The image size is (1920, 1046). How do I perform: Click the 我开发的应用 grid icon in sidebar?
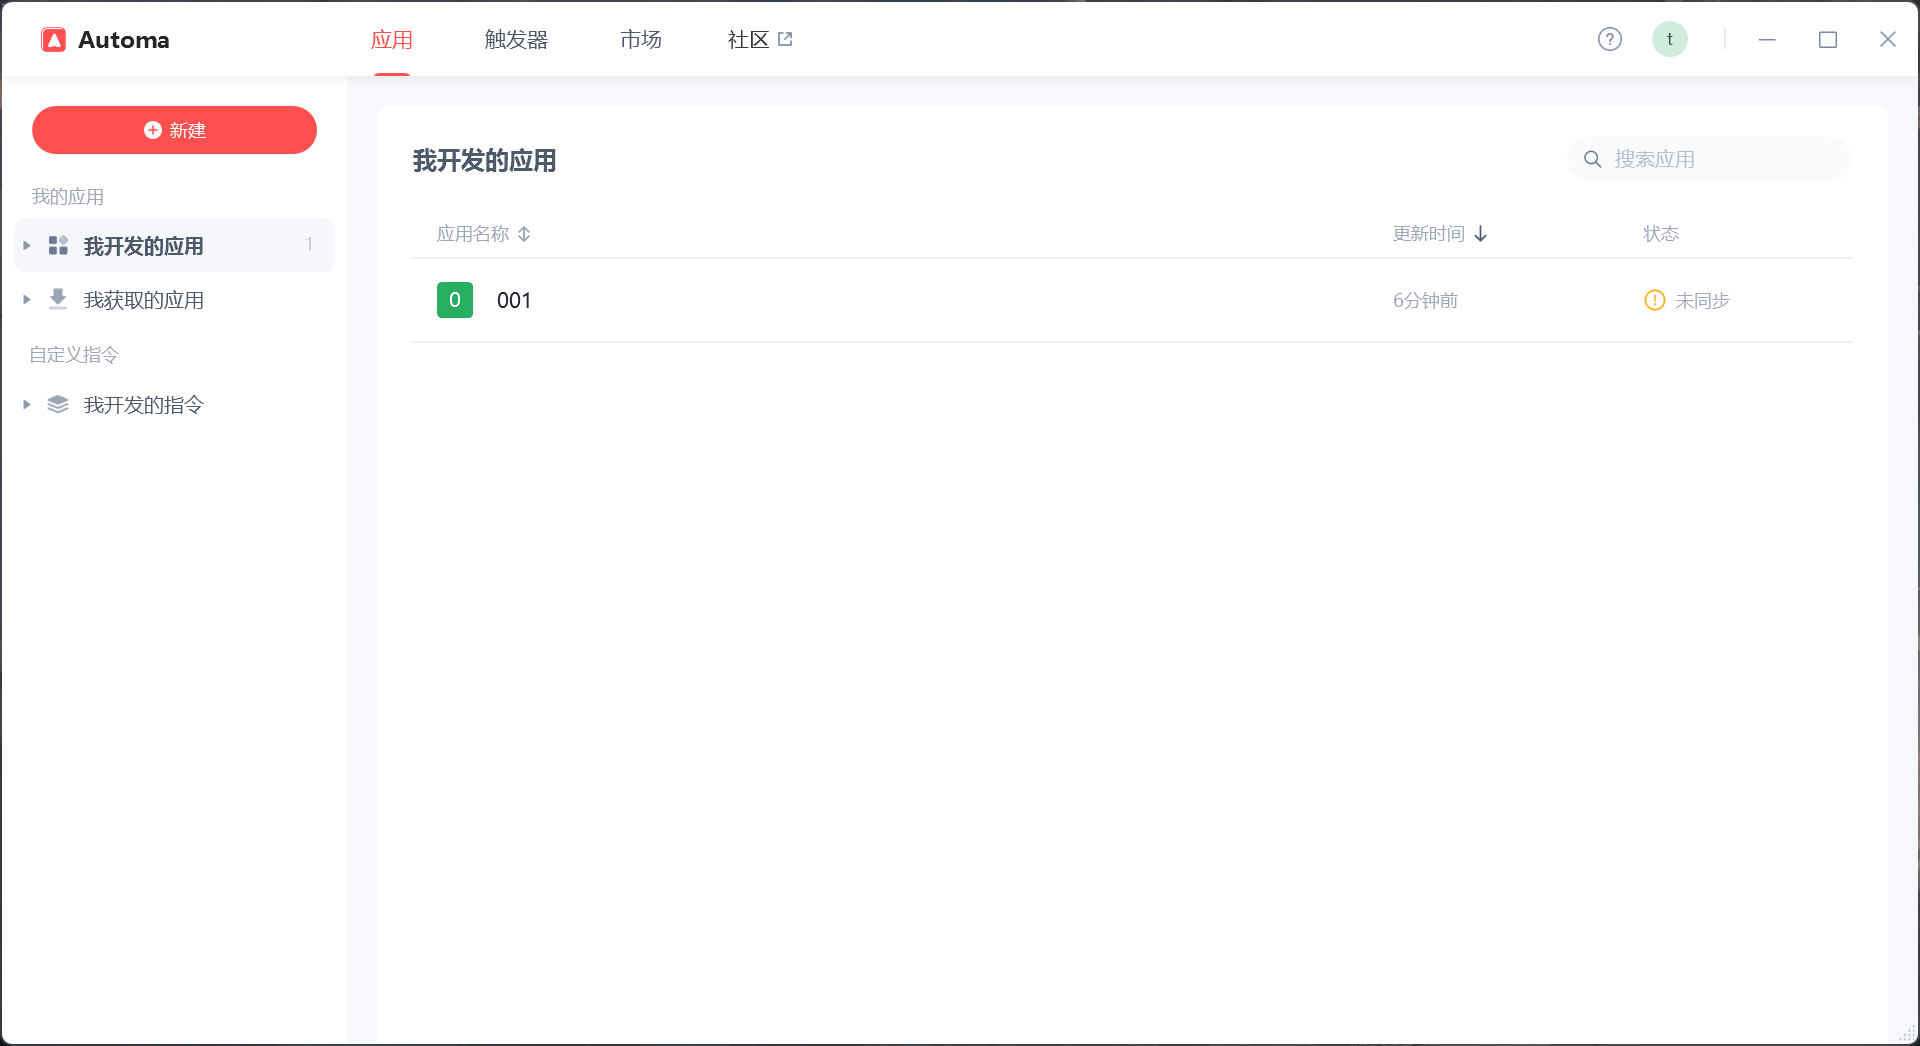(x=58, y=245)
